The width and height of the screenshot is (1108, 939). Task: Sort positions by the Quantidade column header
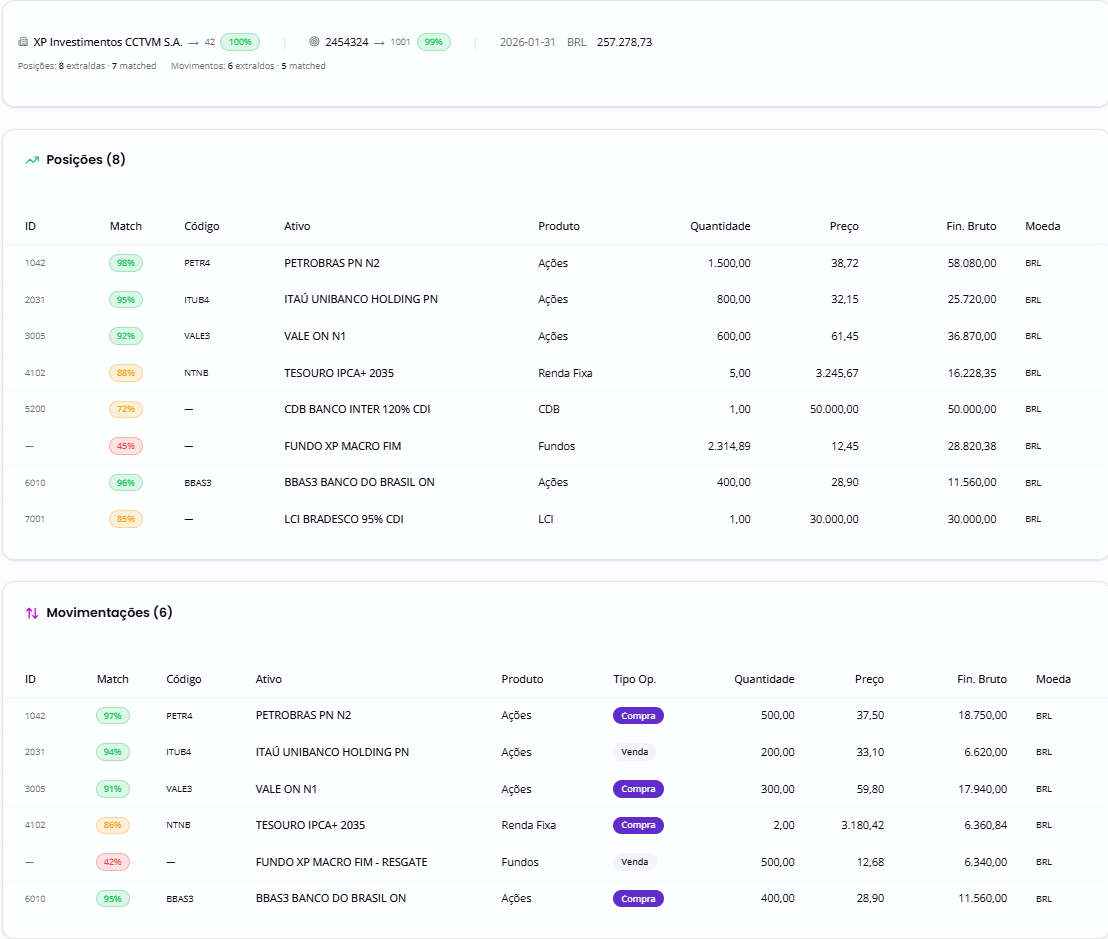click(x=720, y=226)
